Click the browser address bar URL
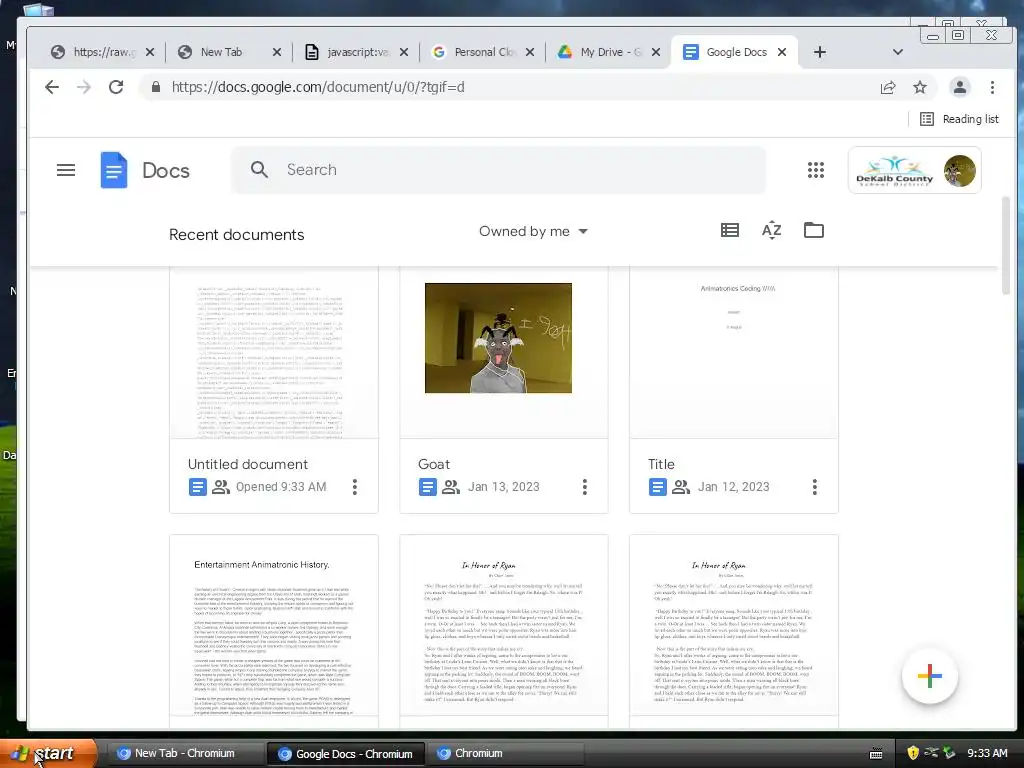1024x768 pixels. (318, 87)
